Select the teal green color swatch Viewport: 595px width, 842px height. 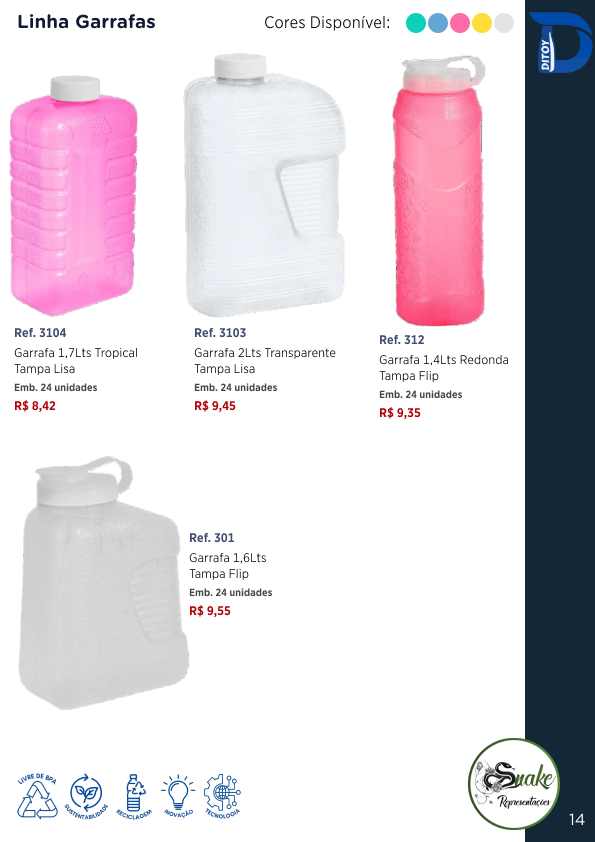416,23
